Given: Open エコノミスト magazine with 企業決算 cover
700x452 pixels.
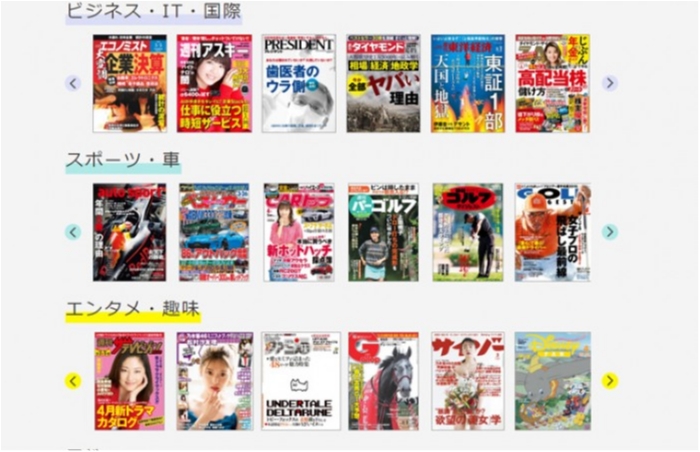Looking at the screenshot, I should 130,84.
